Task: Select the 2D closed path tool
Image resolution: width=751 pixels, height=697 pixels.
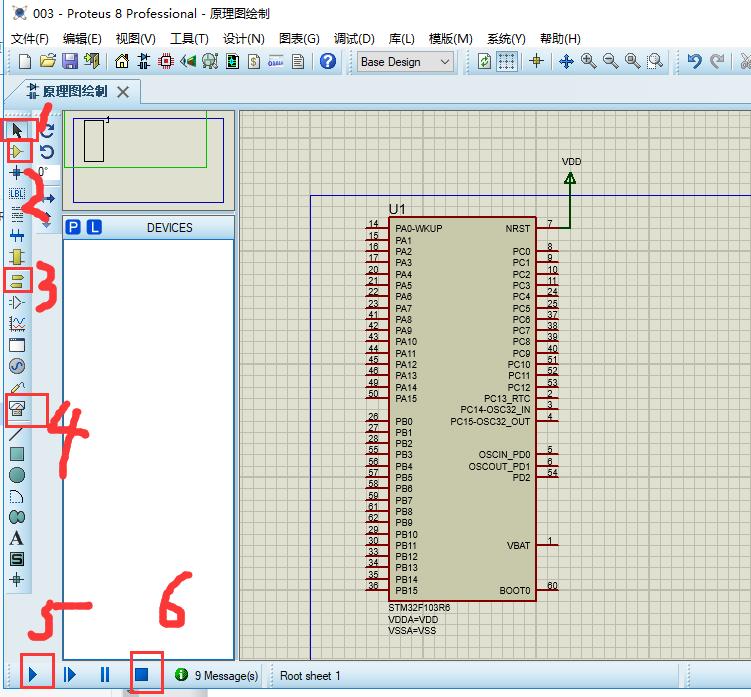Action: click(x=17, y=517)
